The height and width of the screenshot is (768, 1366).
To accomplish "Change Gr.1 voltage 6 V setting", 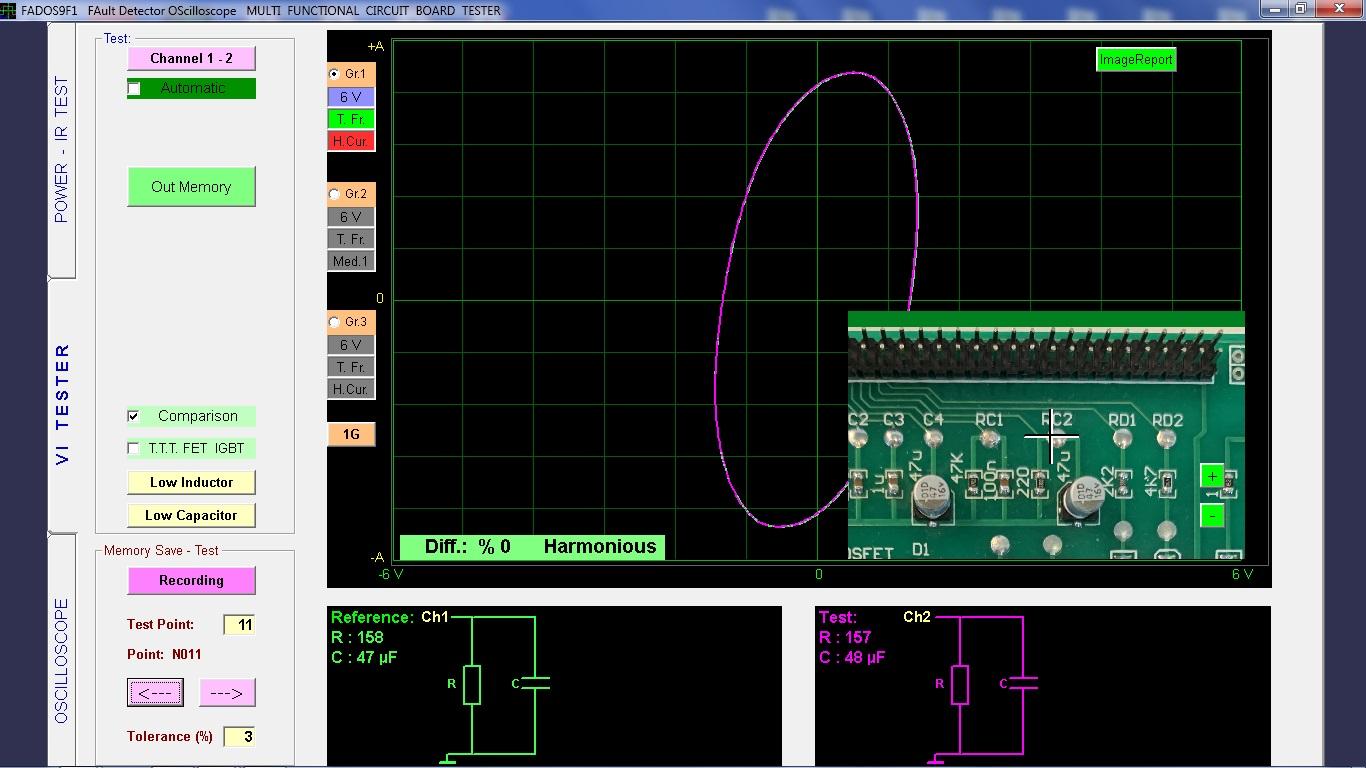I will point(351,97).
